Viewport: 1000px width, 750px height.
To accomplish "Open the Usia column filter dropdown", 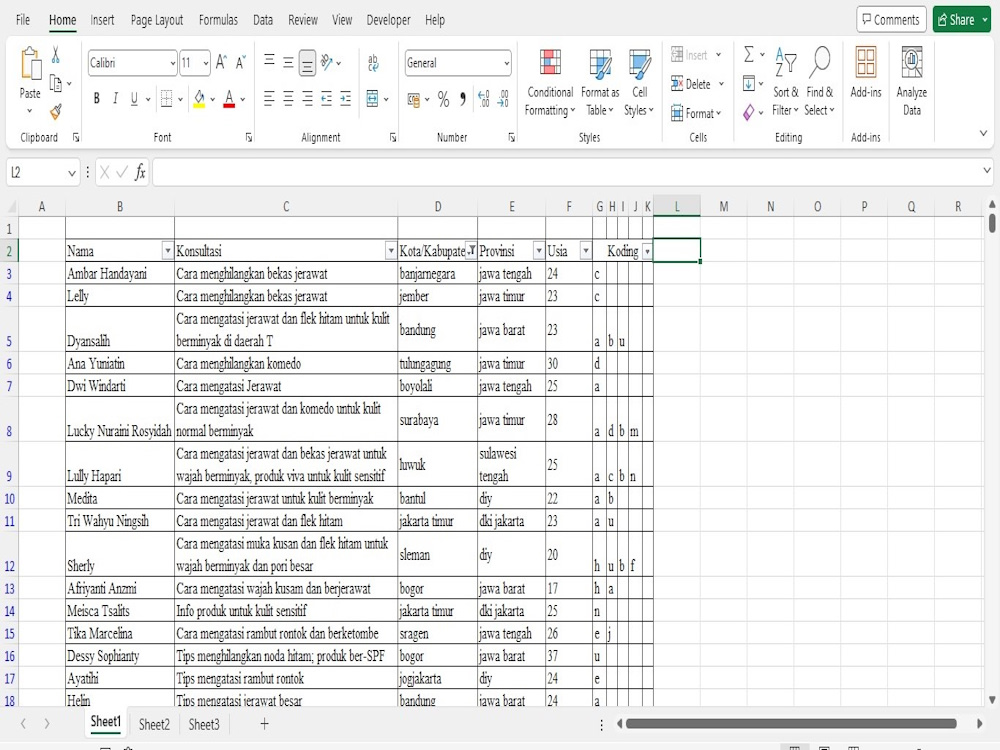I will click(585, 251).
